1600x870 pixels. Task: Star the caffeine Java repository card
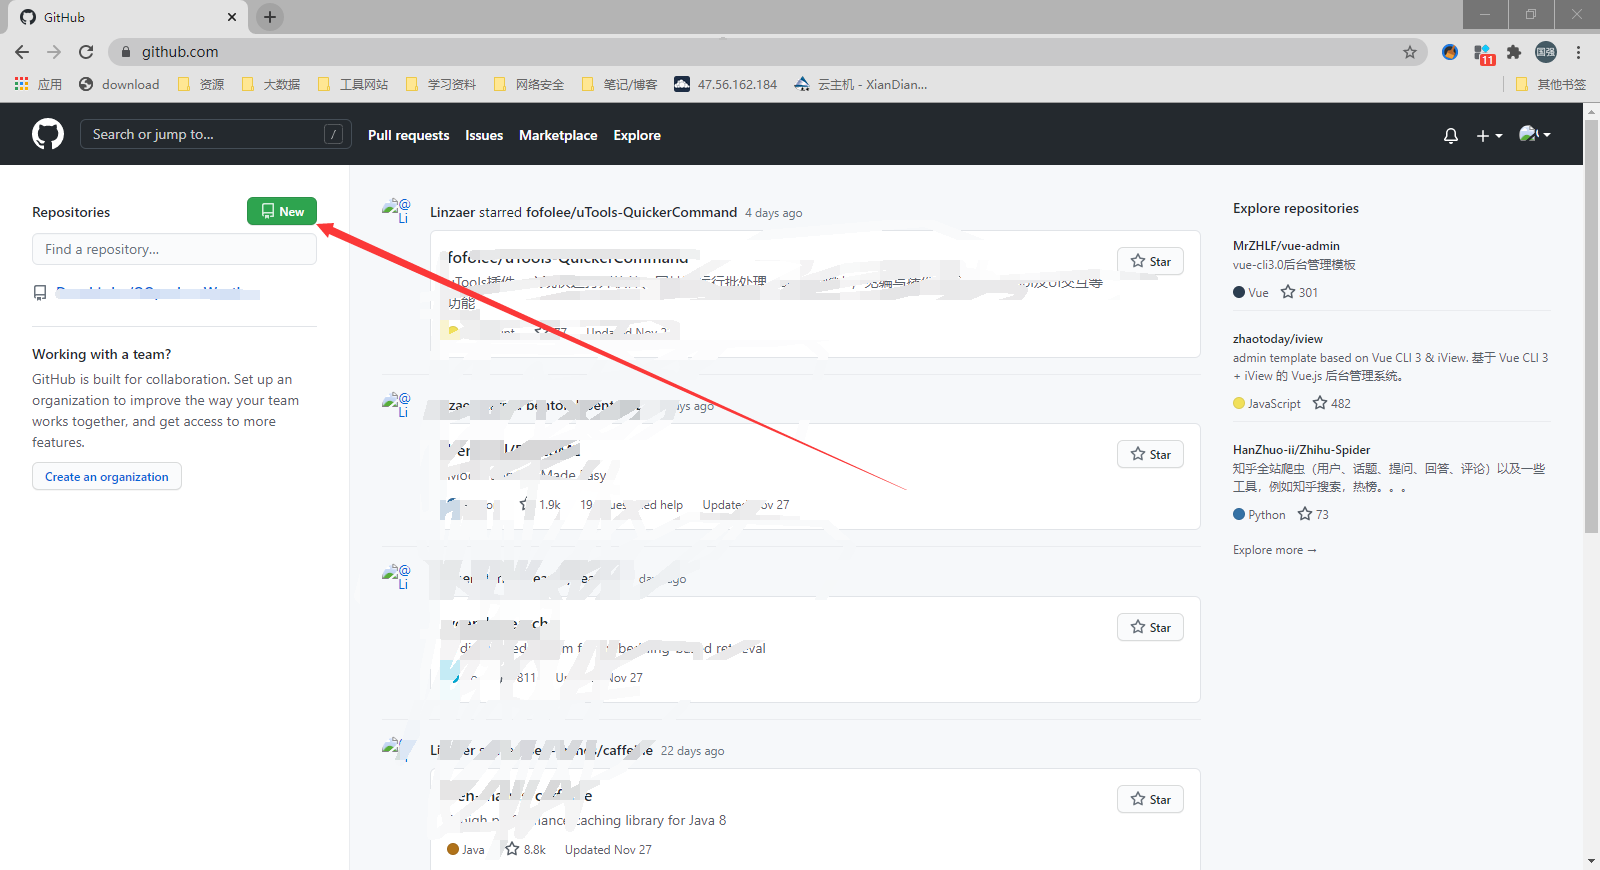pos(1150,799)
